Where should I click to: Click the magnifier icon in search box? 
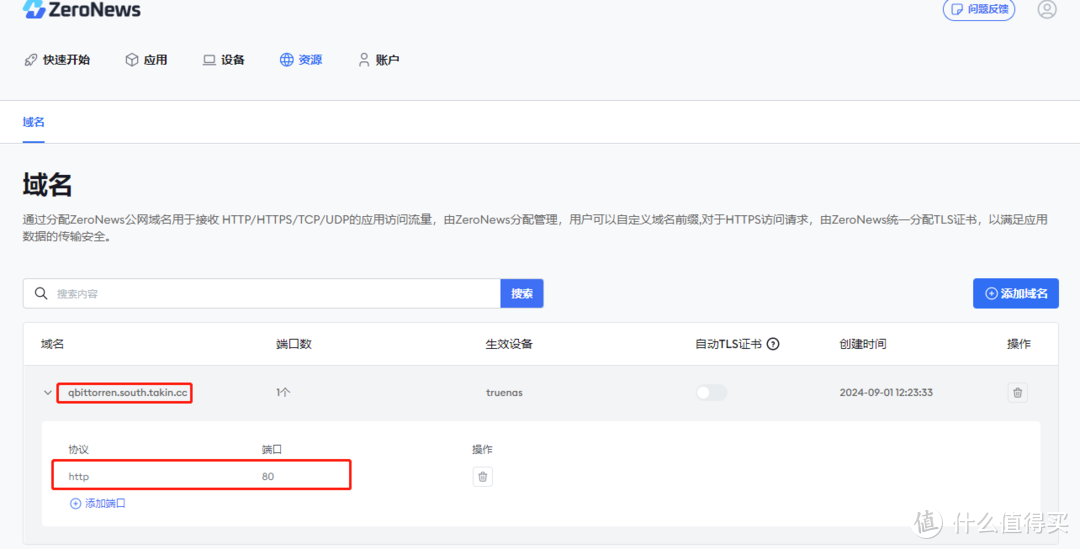tap(41, 293)
